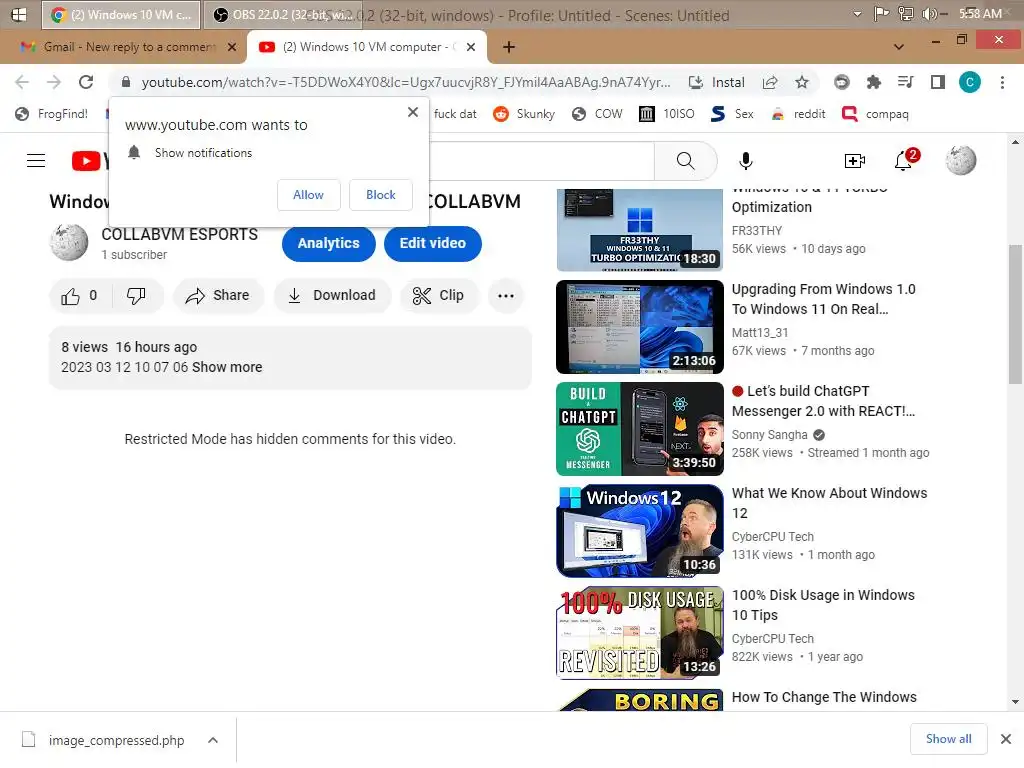Image resolution: width=1024 pixels, height=768 pixels.
Task: Click the Create video camera icon
Action: pos(854,161)
